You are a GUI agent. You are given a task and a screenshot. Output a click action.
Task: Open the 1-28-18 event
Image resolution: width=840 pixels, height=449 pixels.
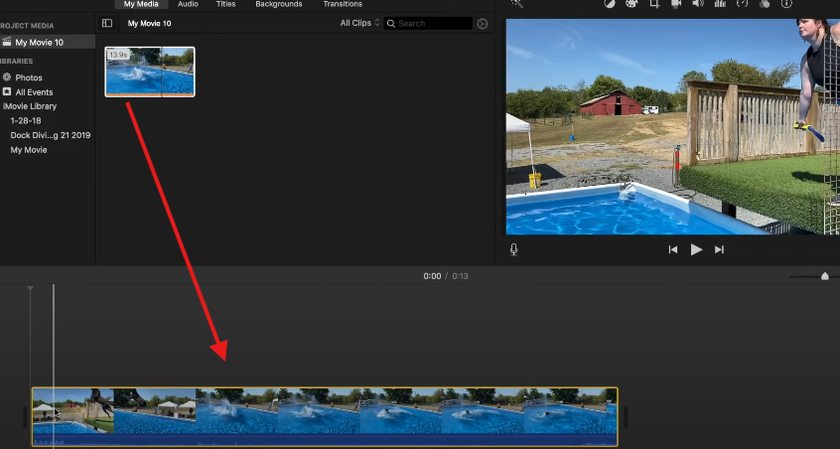[x=26, y=121]
